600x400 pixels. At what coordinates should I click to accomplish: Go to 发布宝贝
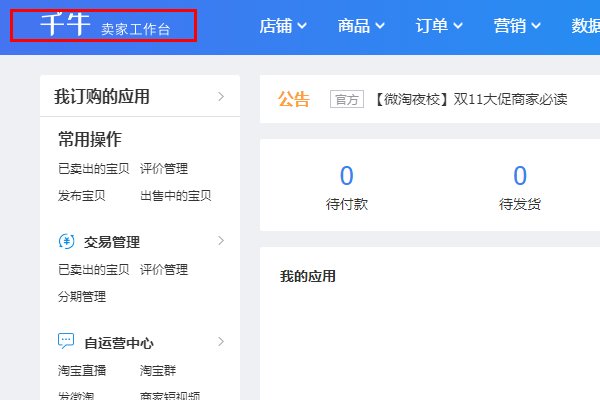pyautogui.click(x=82, y=196)
